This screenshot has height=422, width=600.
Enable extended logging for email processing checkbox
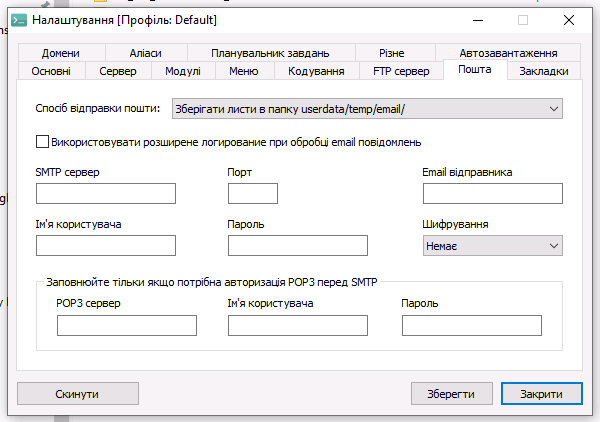pyautogui.click(x=42, y=142)
